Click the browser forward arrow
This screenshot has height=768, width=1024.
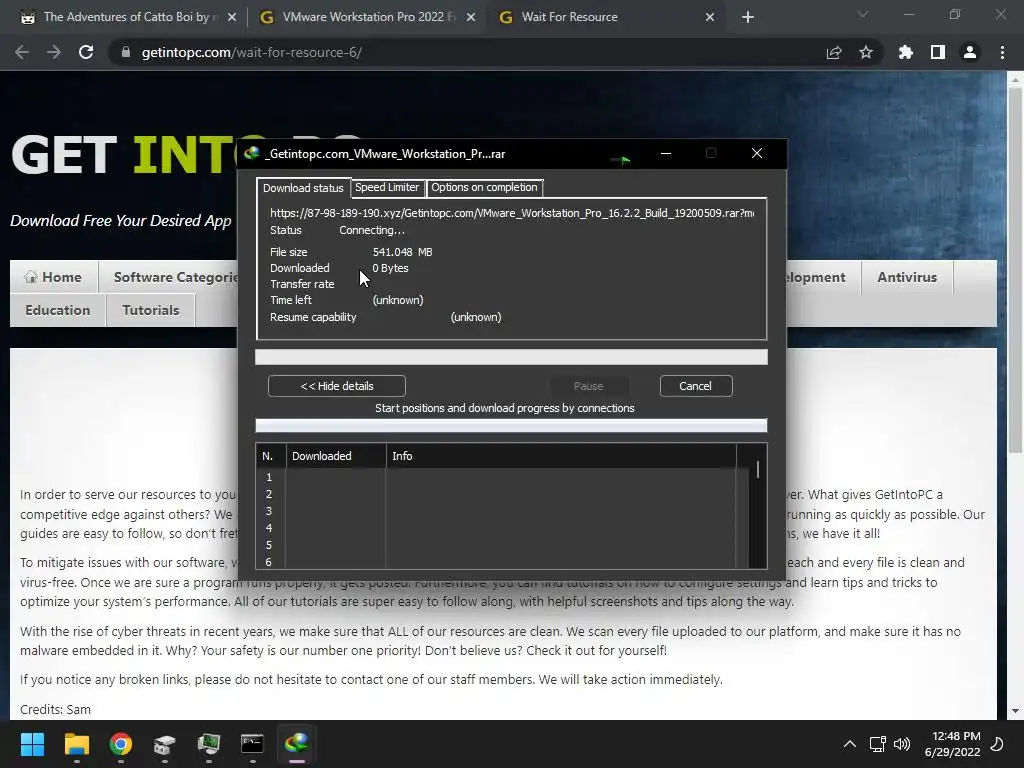tap(54, 52)
